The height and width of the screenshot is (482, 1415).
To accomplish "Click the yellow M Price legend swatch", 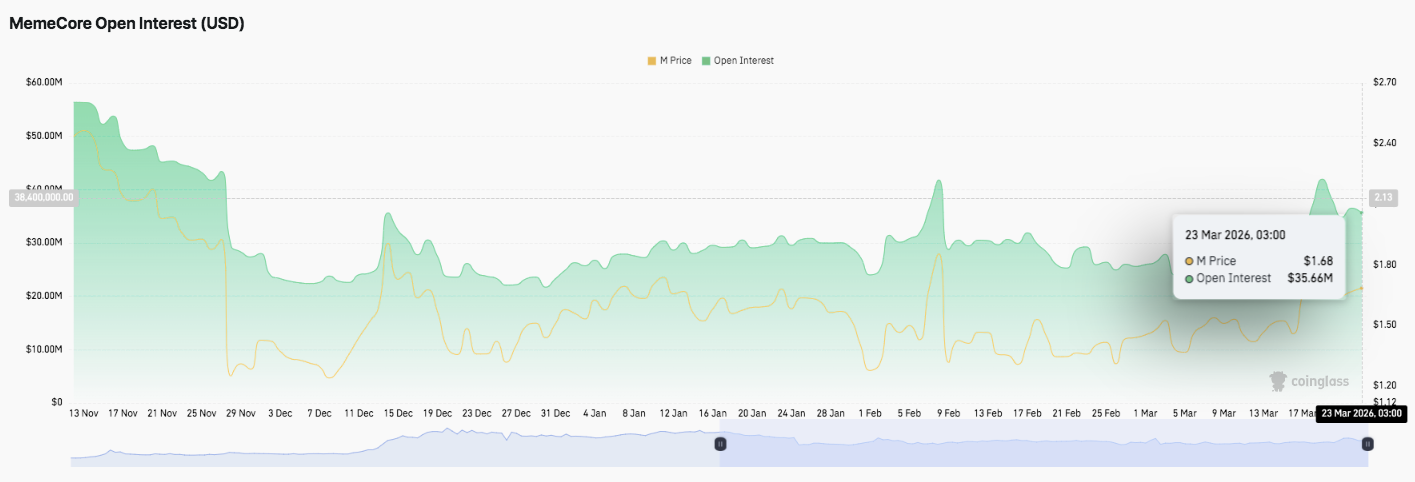I will tap(652, 61).
